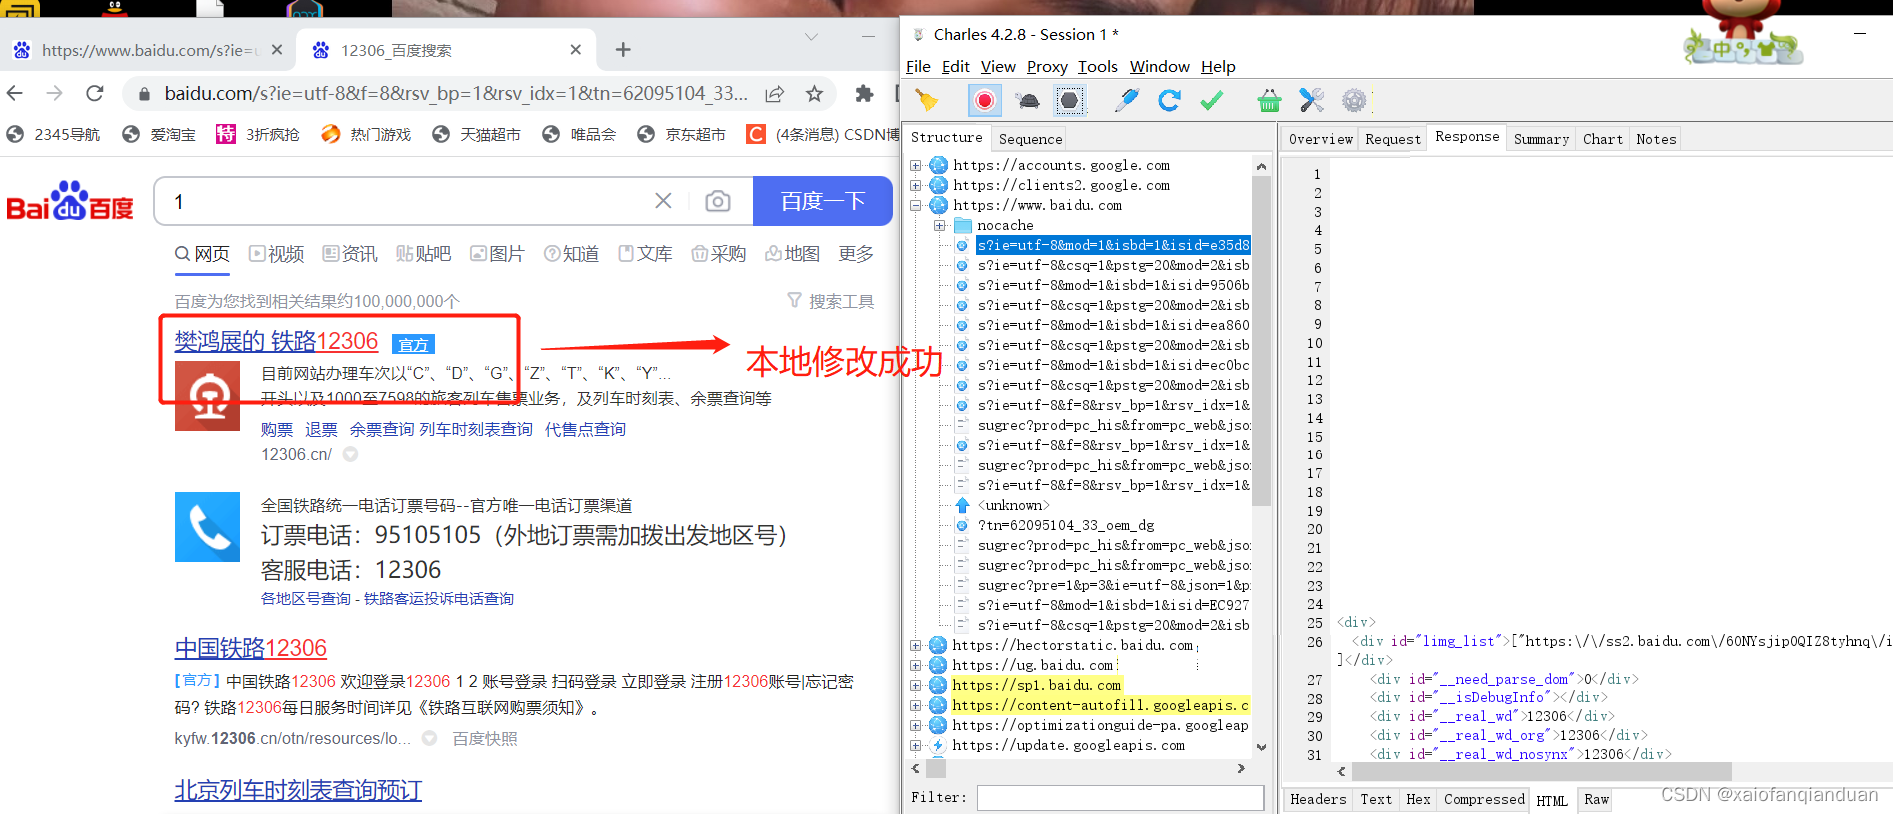This screenshot has width=1893, height=814.
Task: Click the camera image search icon
Action: [x=717, y=201]
